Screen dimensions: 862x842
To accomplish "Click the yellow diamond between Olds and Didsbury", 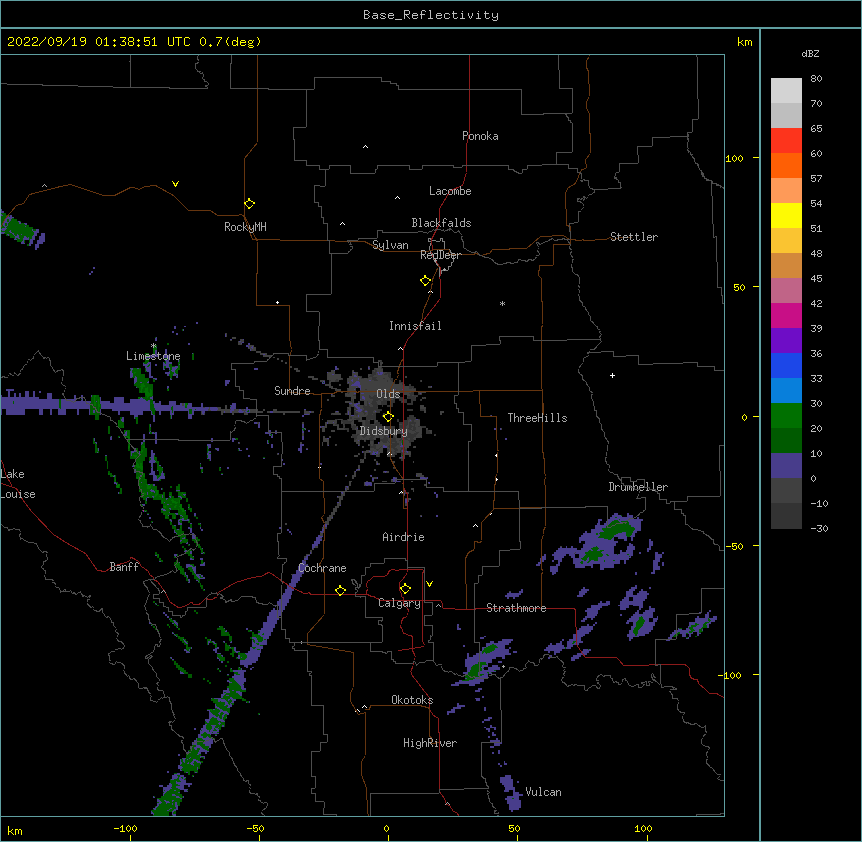I will point(388,417).
